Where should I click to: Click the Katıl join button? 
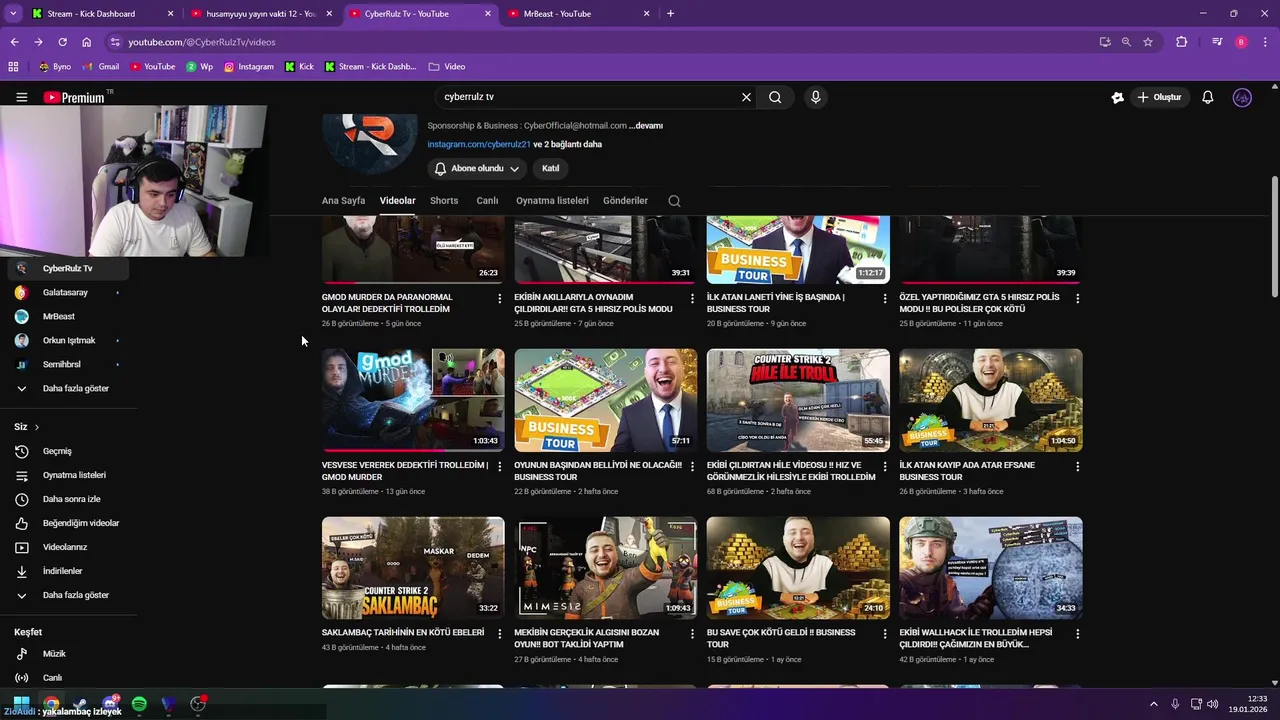(550, 169)
